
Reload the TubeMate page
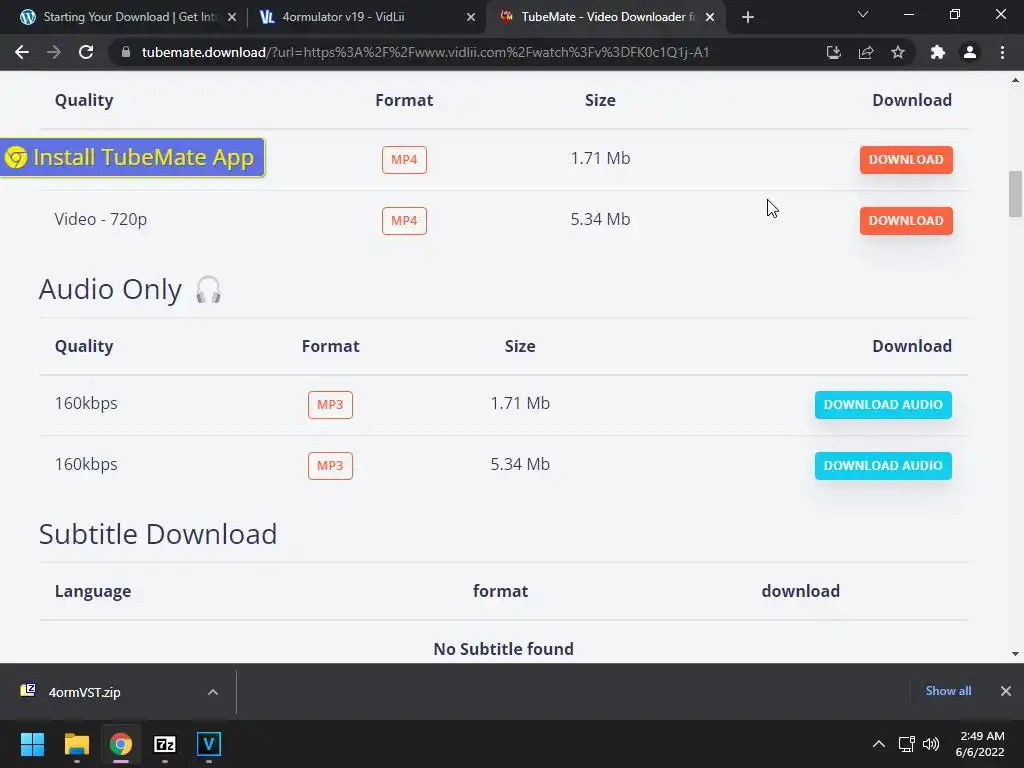pyautogui.click(x=86, y=52)
